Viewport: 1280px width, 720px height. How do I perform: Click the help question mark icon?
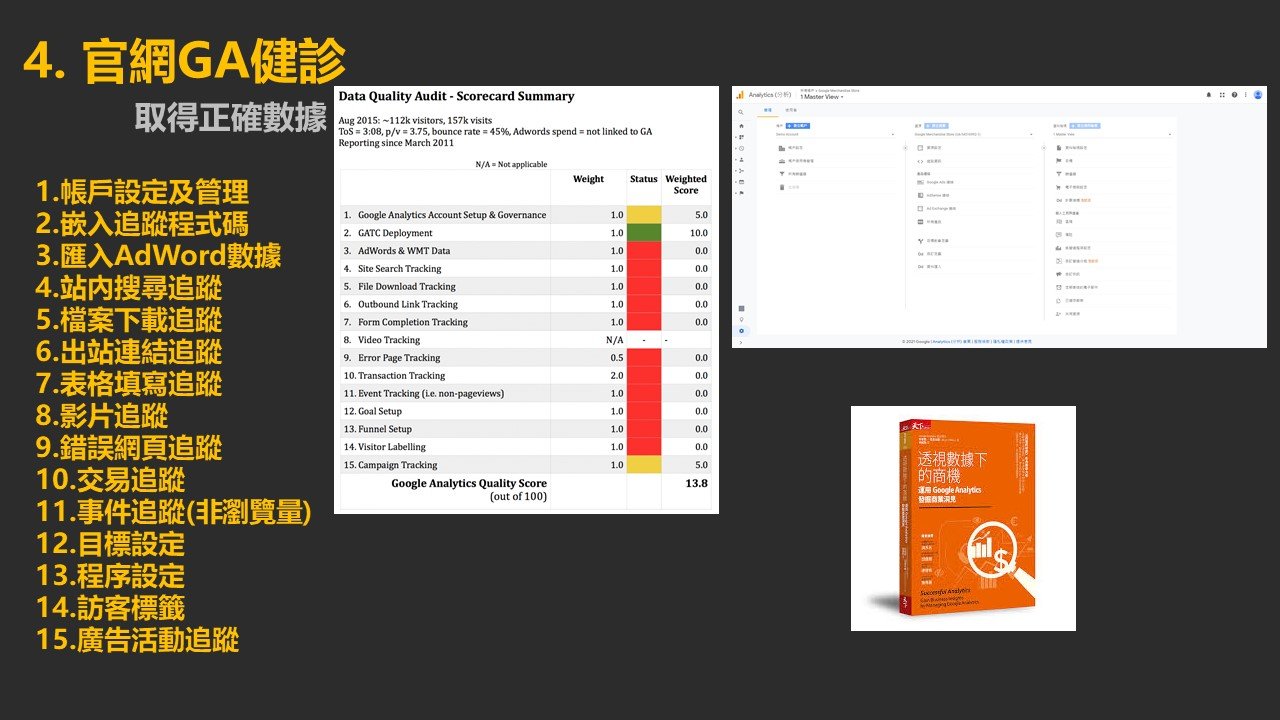[x=1234, y=95]
